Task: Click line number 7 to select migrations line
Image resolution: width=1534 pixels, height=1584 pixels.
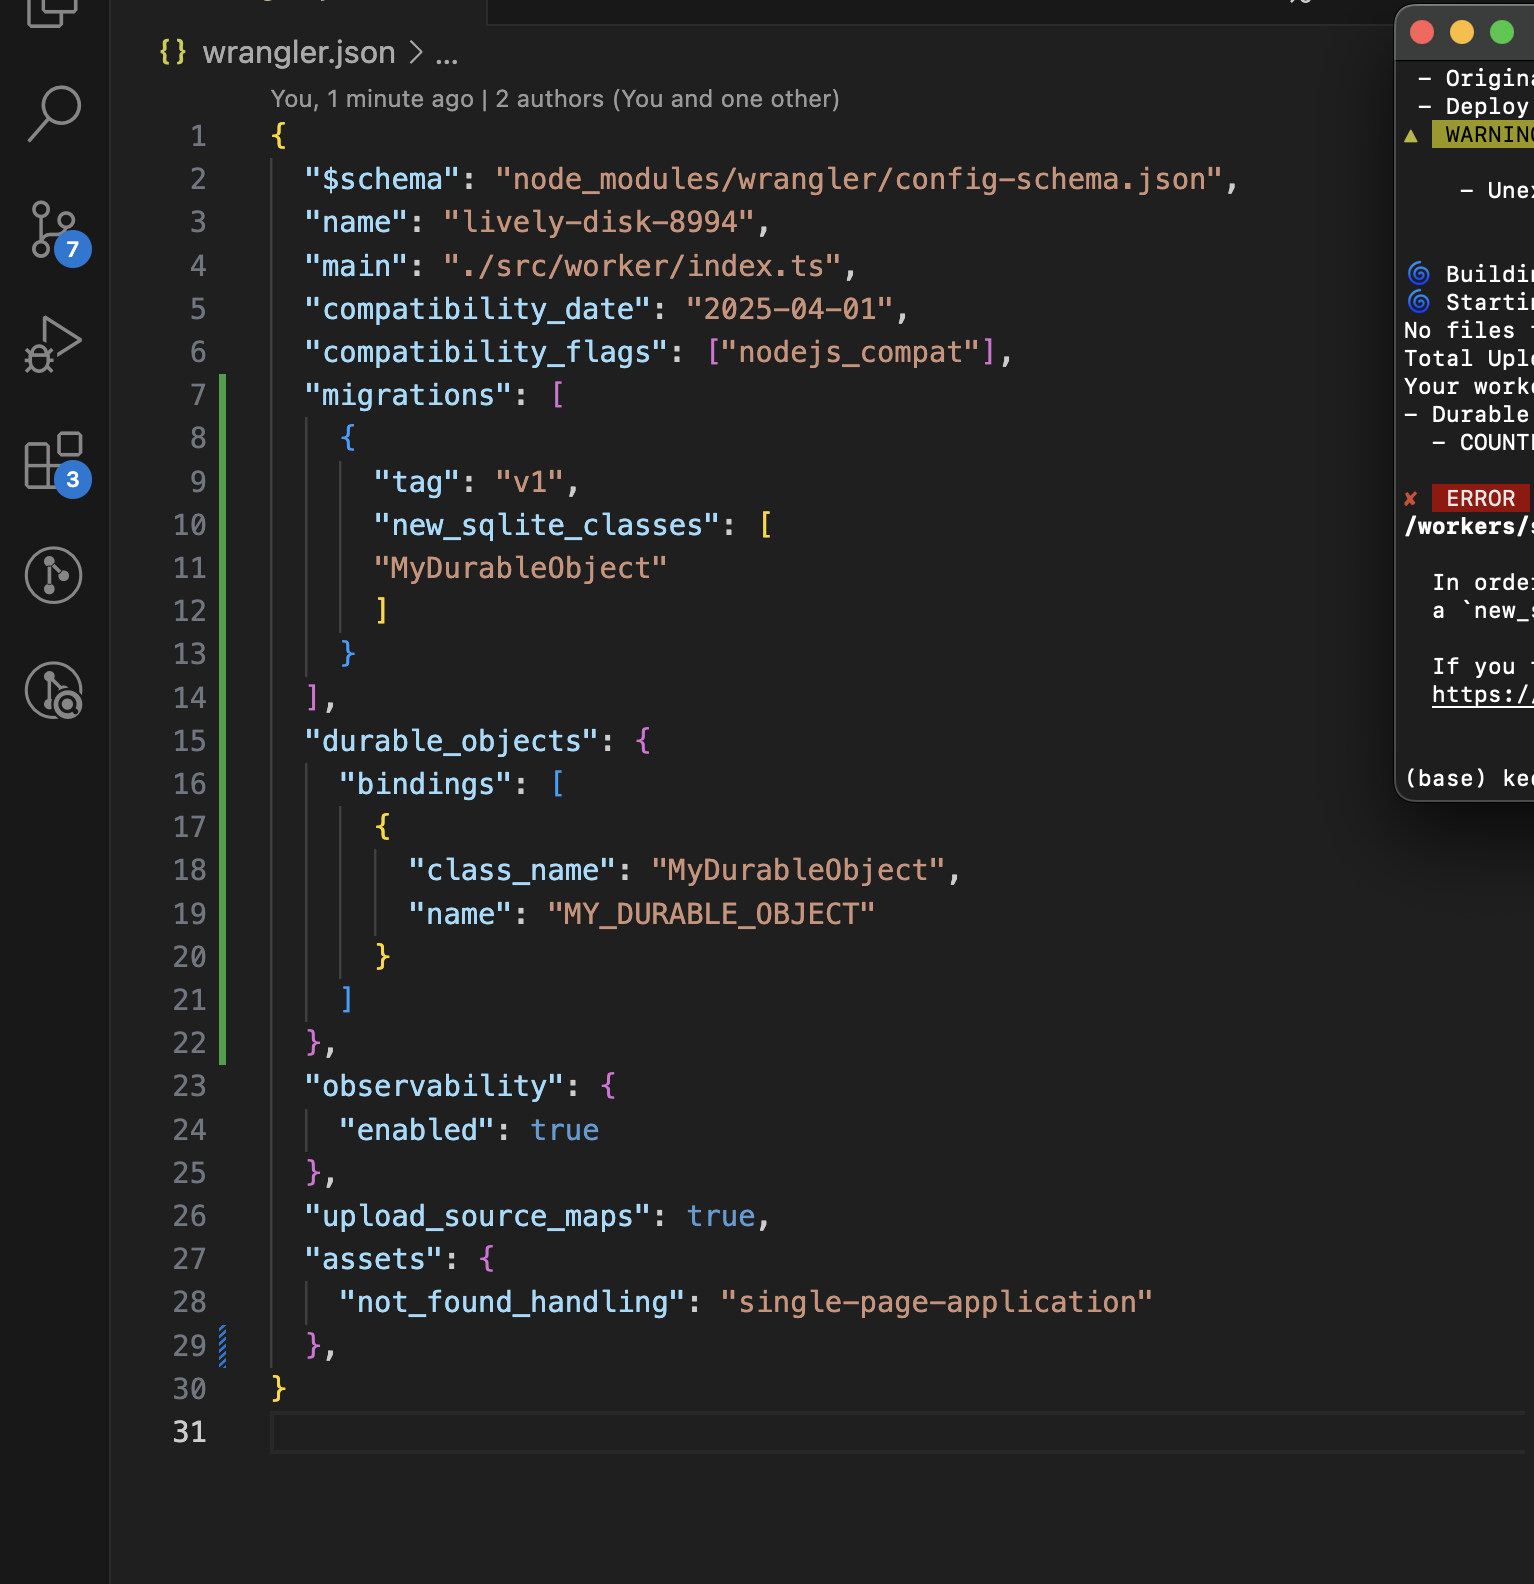Action: [x=197, y=395]
